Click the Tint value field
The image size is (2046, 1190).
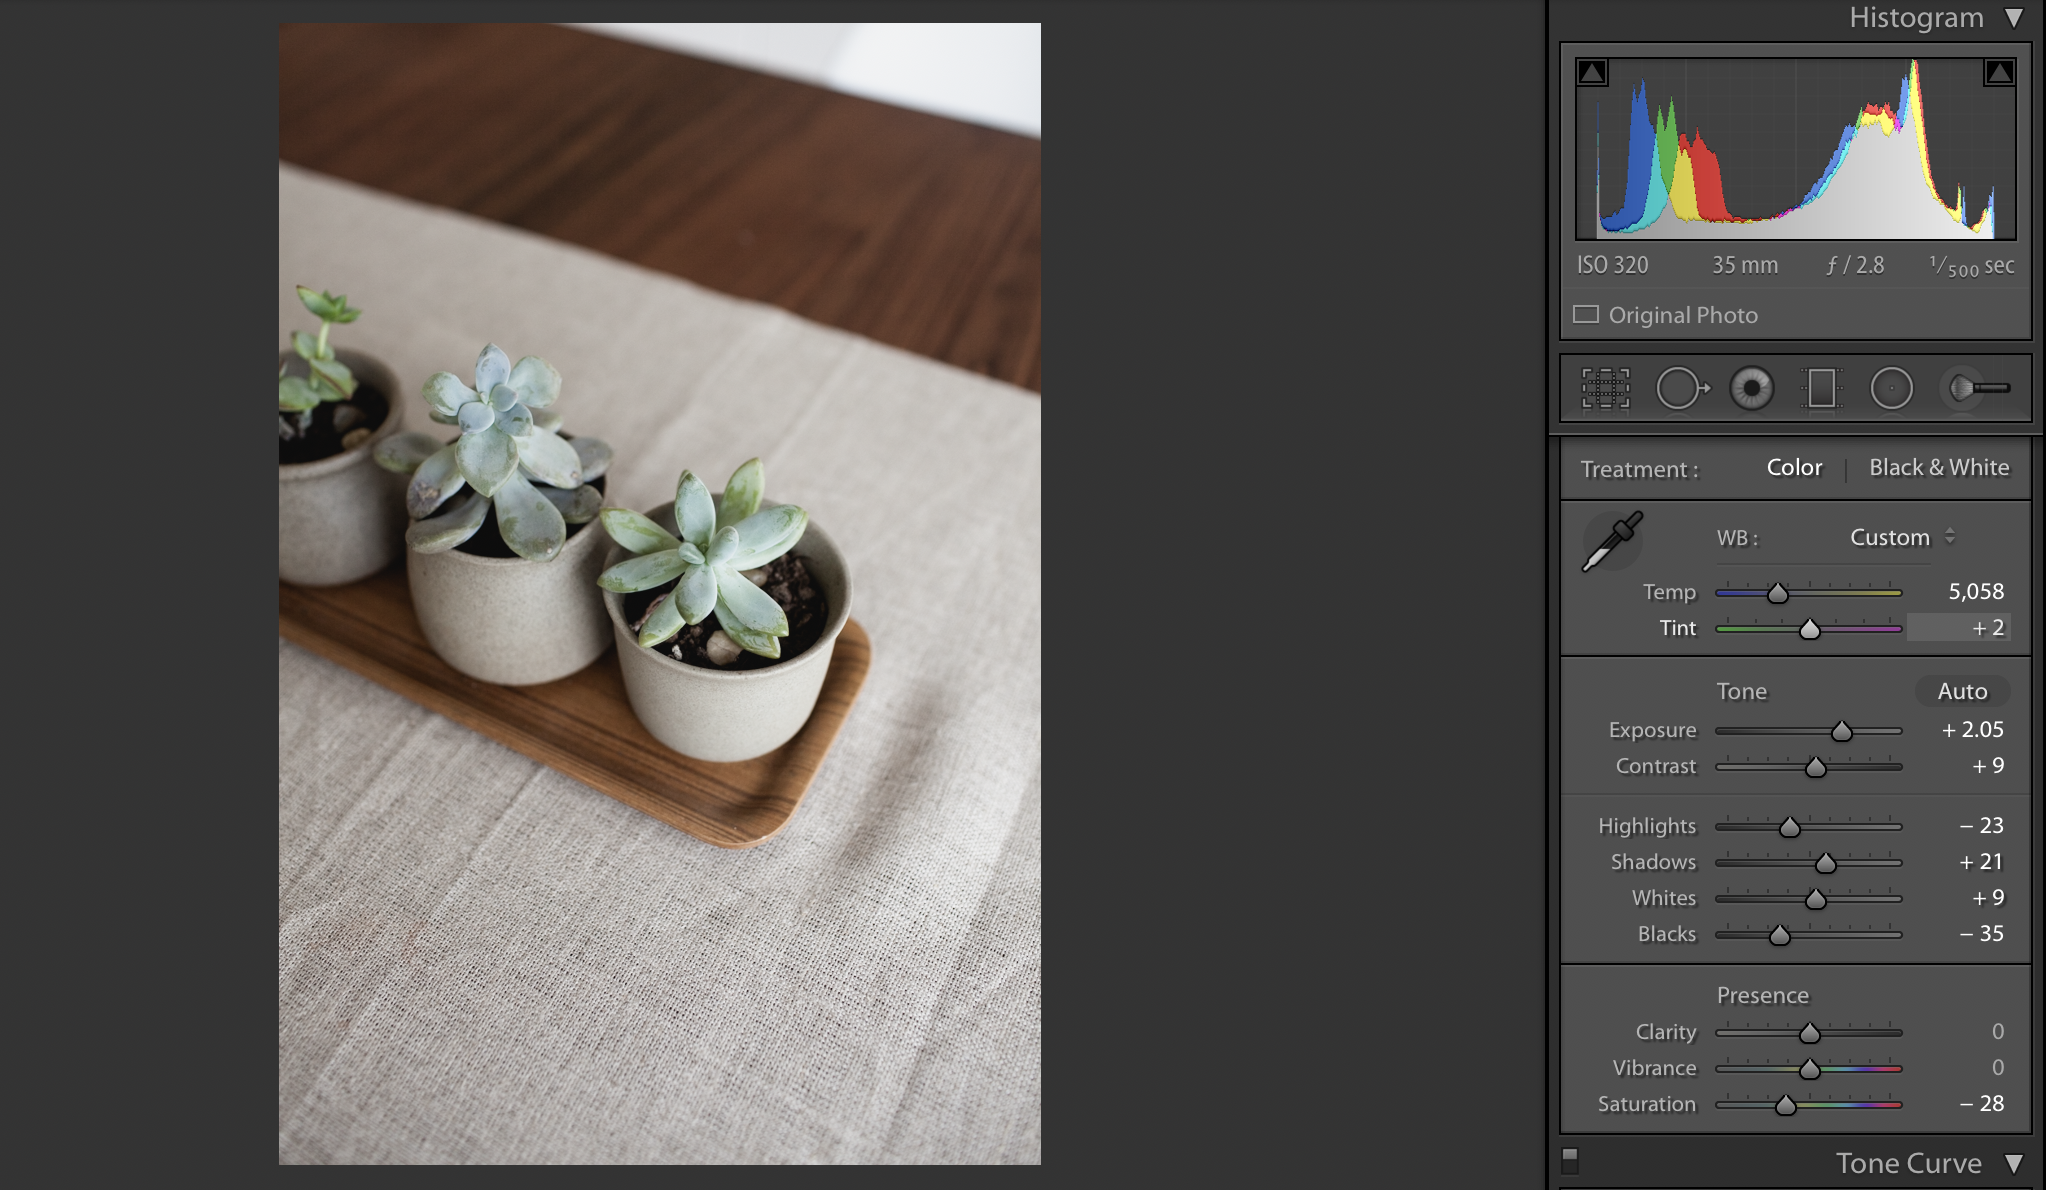(x=1958, y=628)
